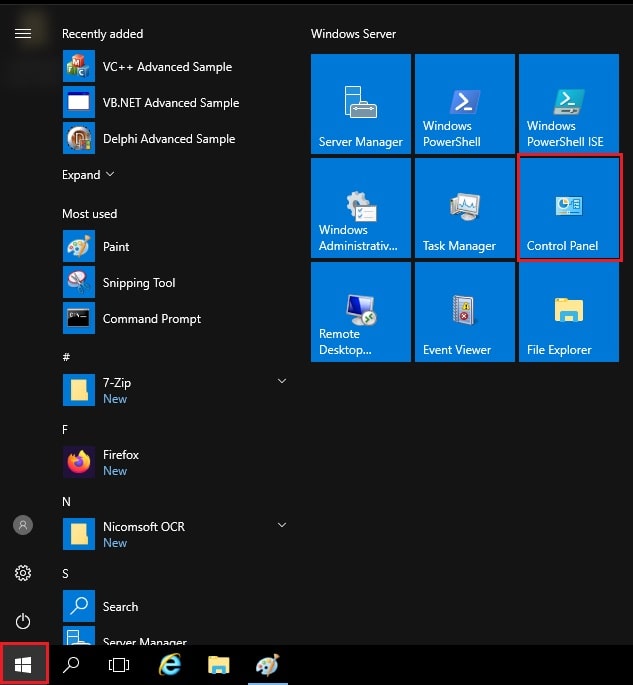Expand the Nicomsoft OCR folder chevron
This screenshot has width=633, height=685.
click(x=282, y=525)
